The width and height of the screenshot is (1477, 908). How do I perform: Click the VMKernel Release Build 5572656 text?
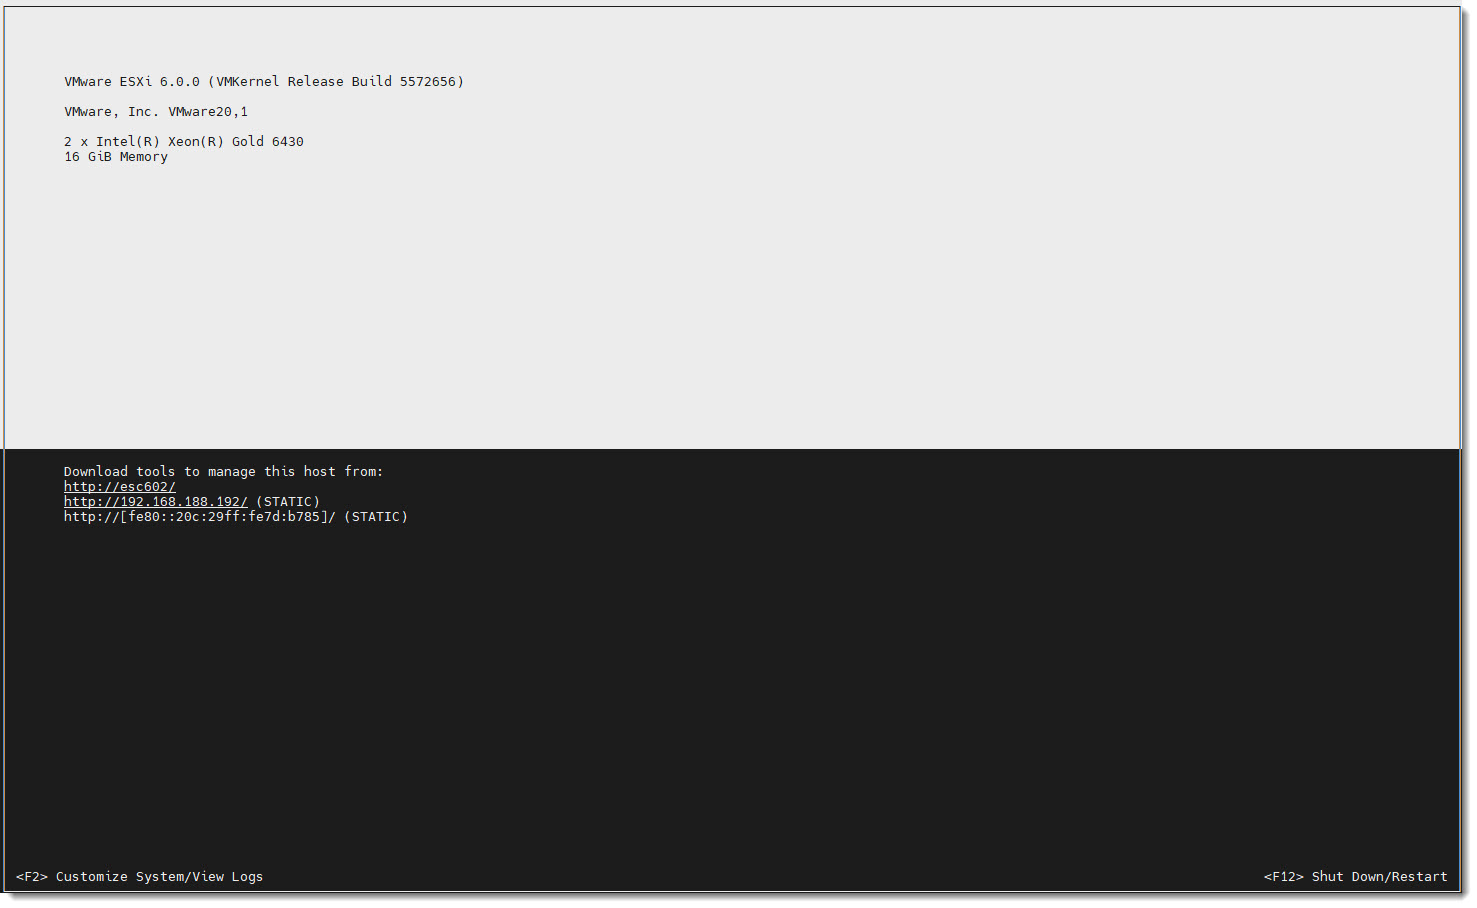(339, 82)
